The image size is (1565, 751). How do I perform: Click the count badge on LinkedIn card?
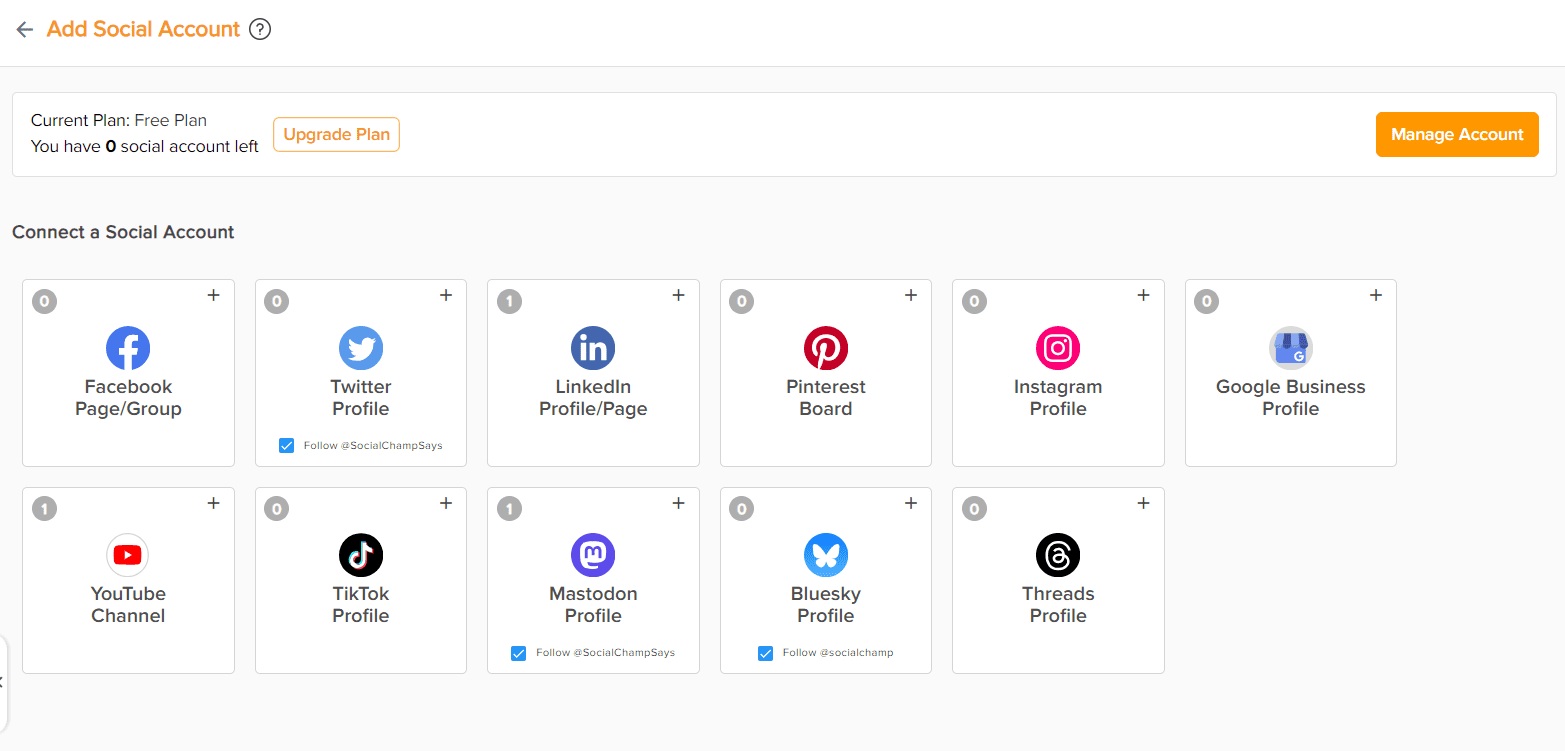tap(509, 301)
